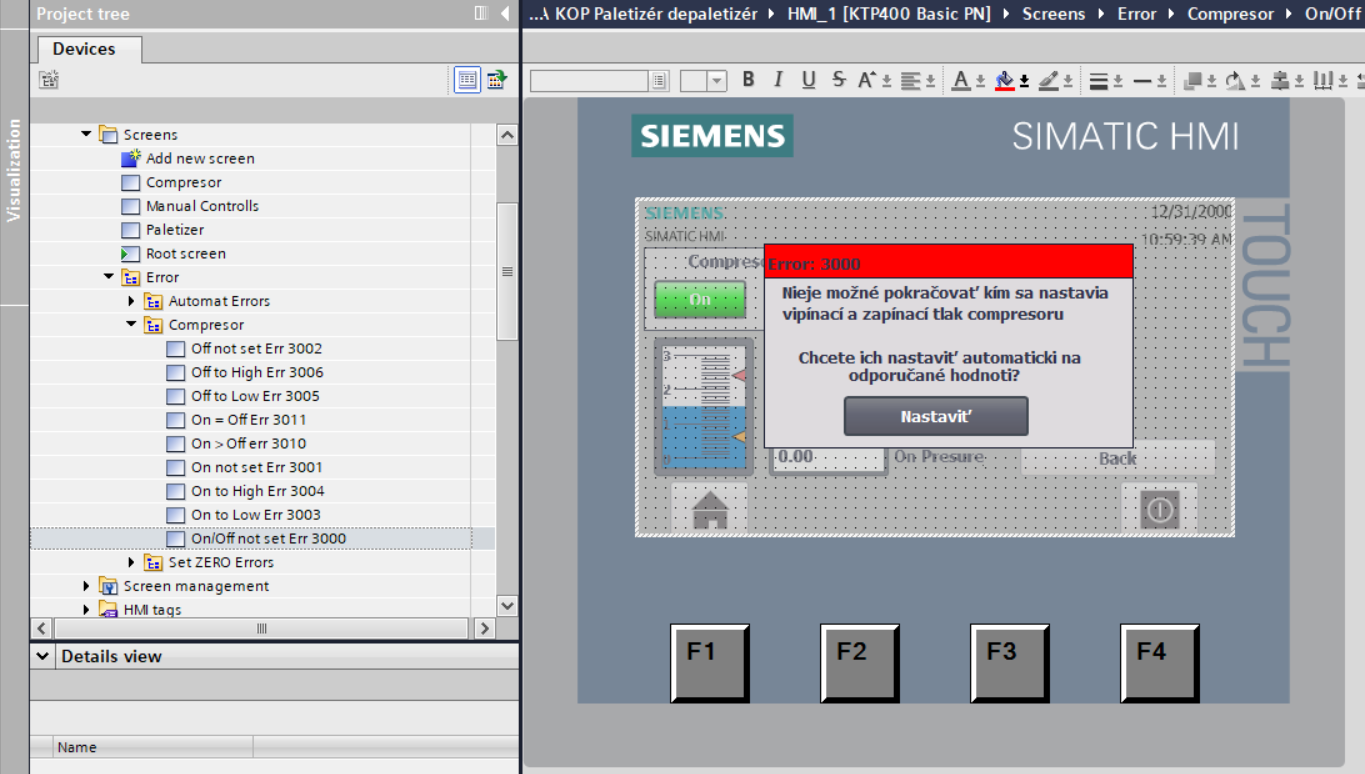The image size is (1365, 774).
Task: Click the align objects icon
Action: (x=1280, y=80)
